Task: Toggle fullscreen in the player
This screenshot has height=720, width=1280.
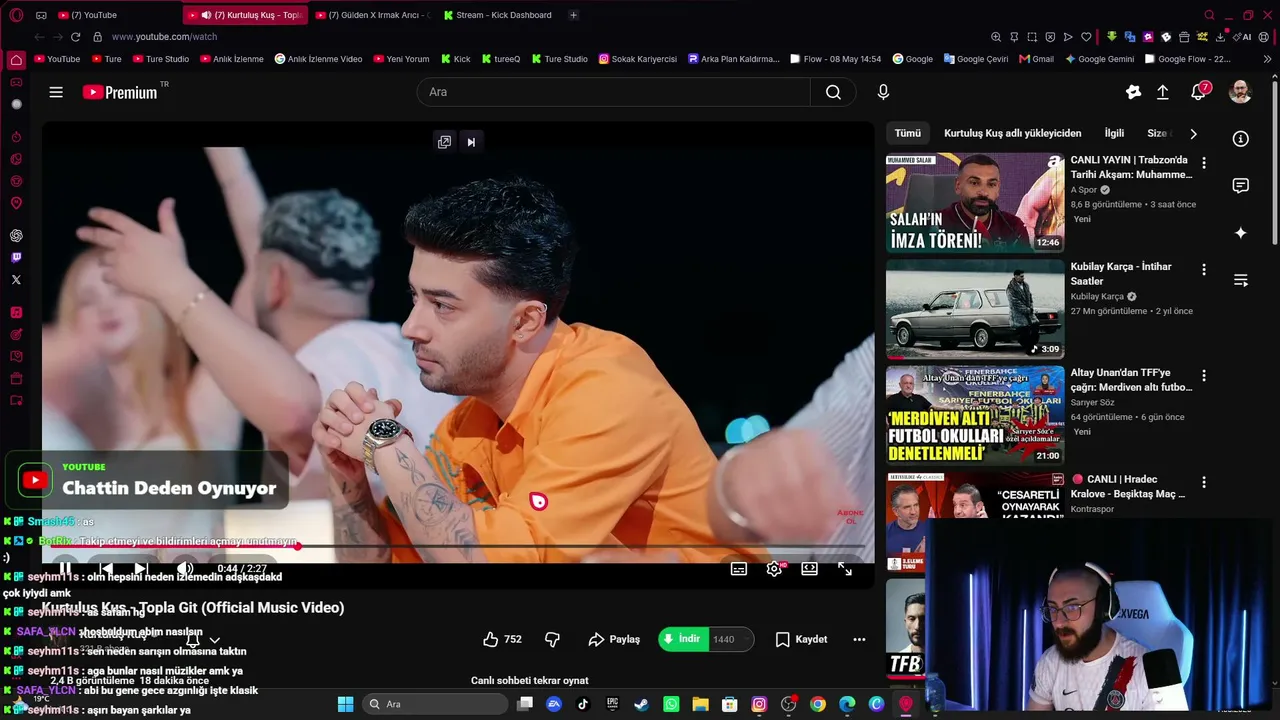Action: [845, 569]
